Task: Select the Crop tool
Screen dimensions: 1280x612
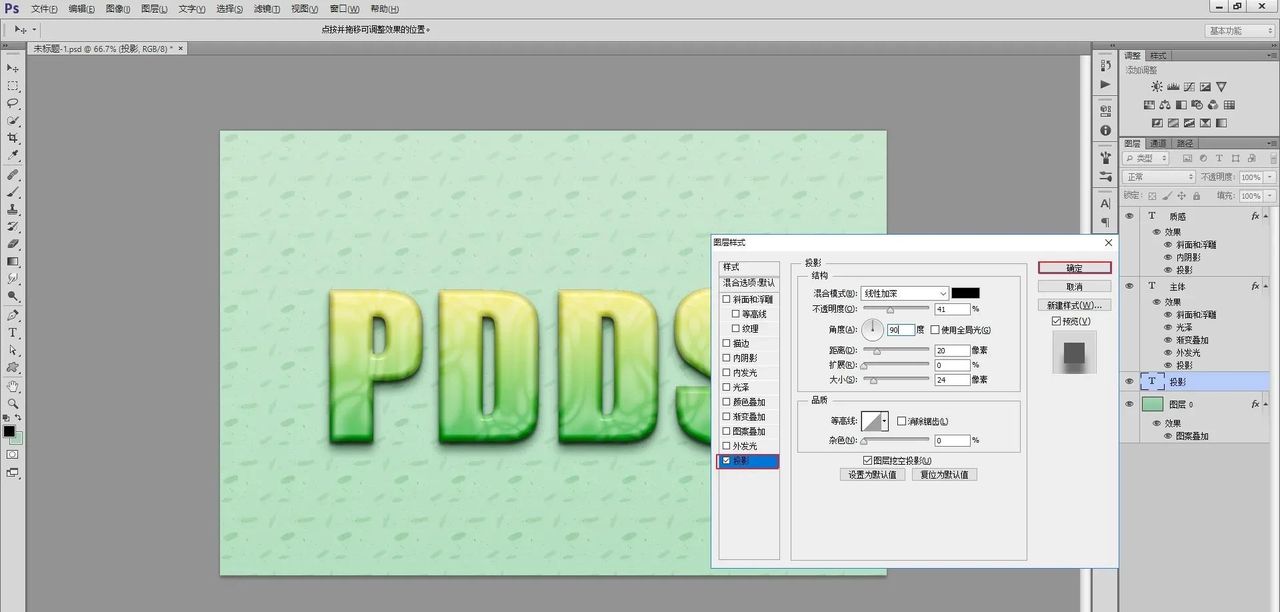Action: pyautogui.click(x=13, y=138)
